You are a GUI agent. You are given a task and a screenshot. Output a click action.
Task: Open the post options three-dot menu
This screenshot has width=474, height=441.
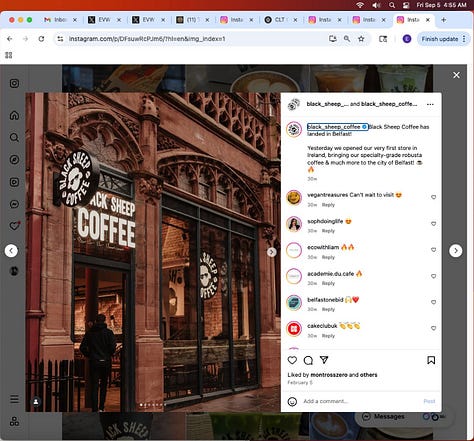(430, 104)
